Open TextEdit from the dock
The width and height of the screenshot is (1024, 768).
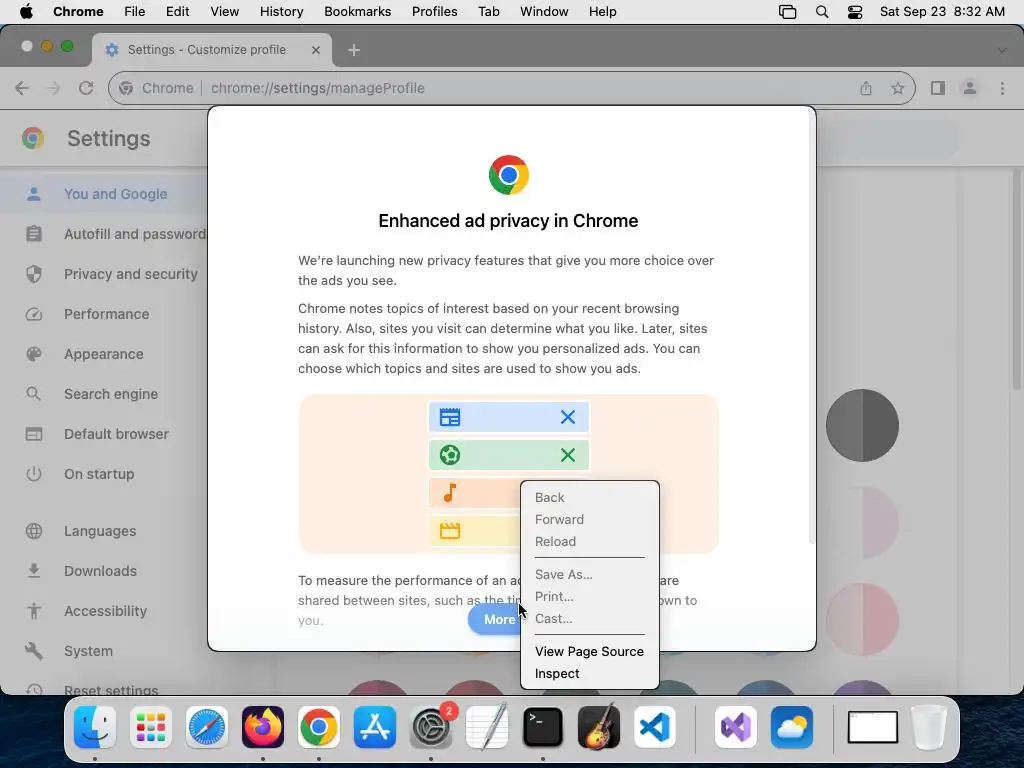tap(487, 727)
